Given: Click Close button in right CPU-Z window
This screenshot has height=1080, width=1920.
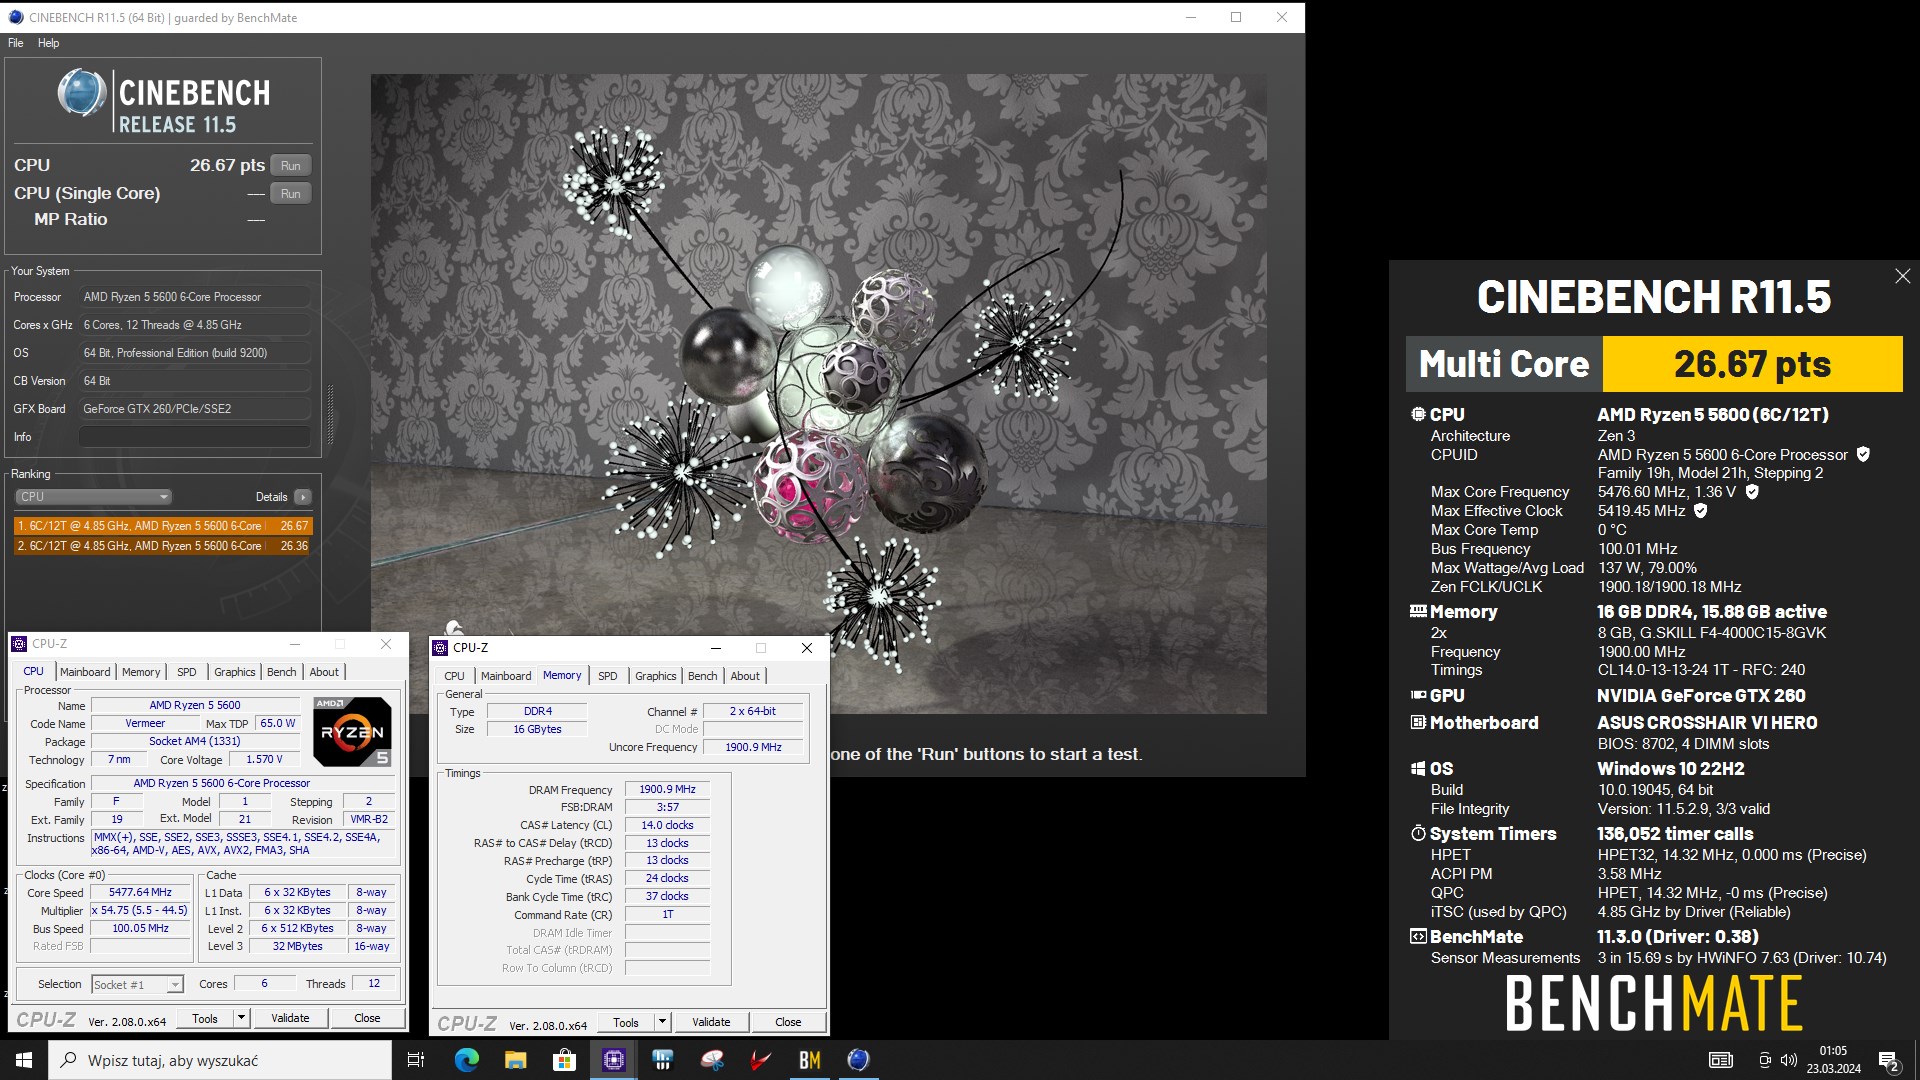Looking at the screenshot, I should [788, 1022].
